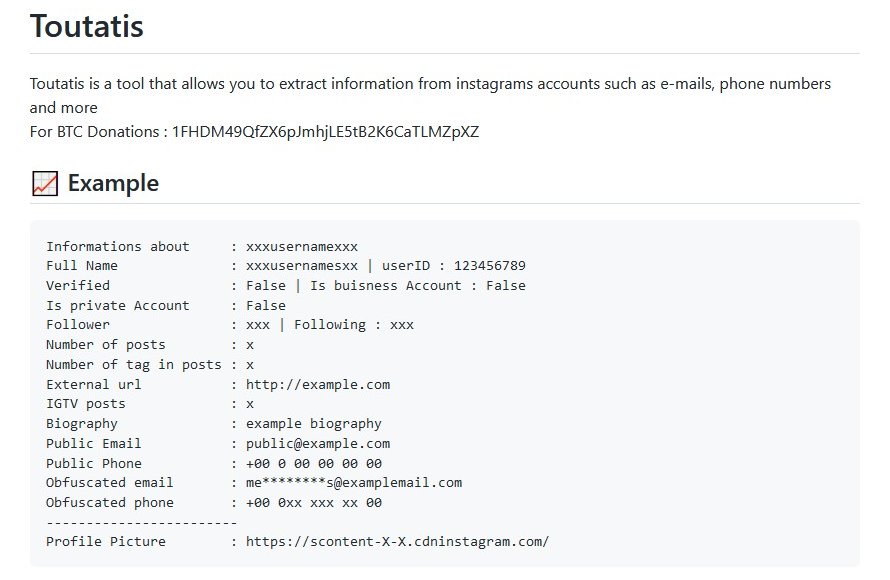
Task: Click the 'example biography' text
Action: coord(314,424)
